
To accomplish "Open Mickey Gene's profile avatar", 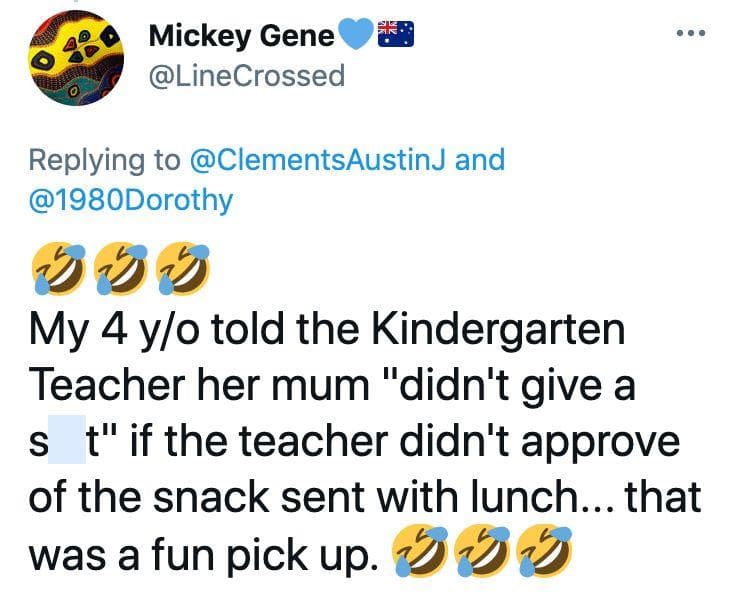I will [76, 57].
